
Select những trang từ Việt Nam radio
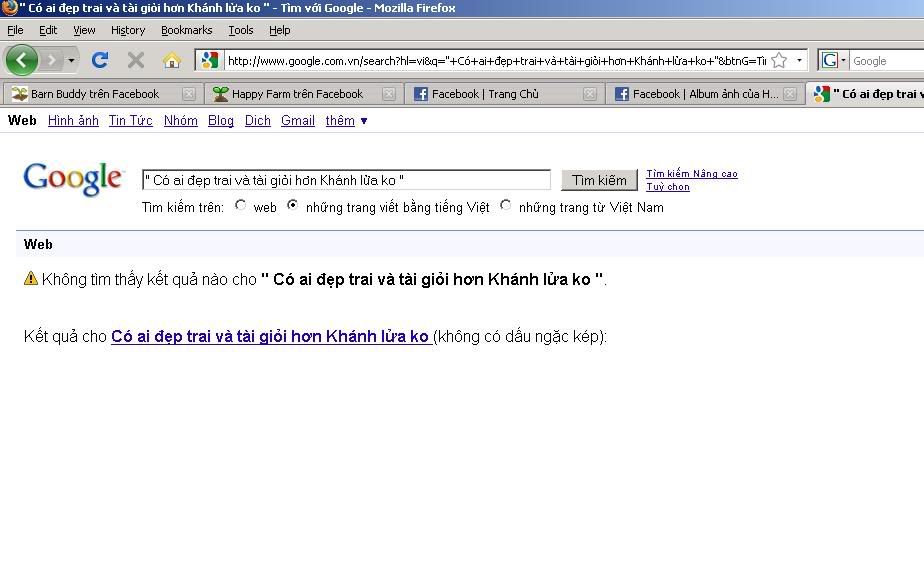[506, 205]
